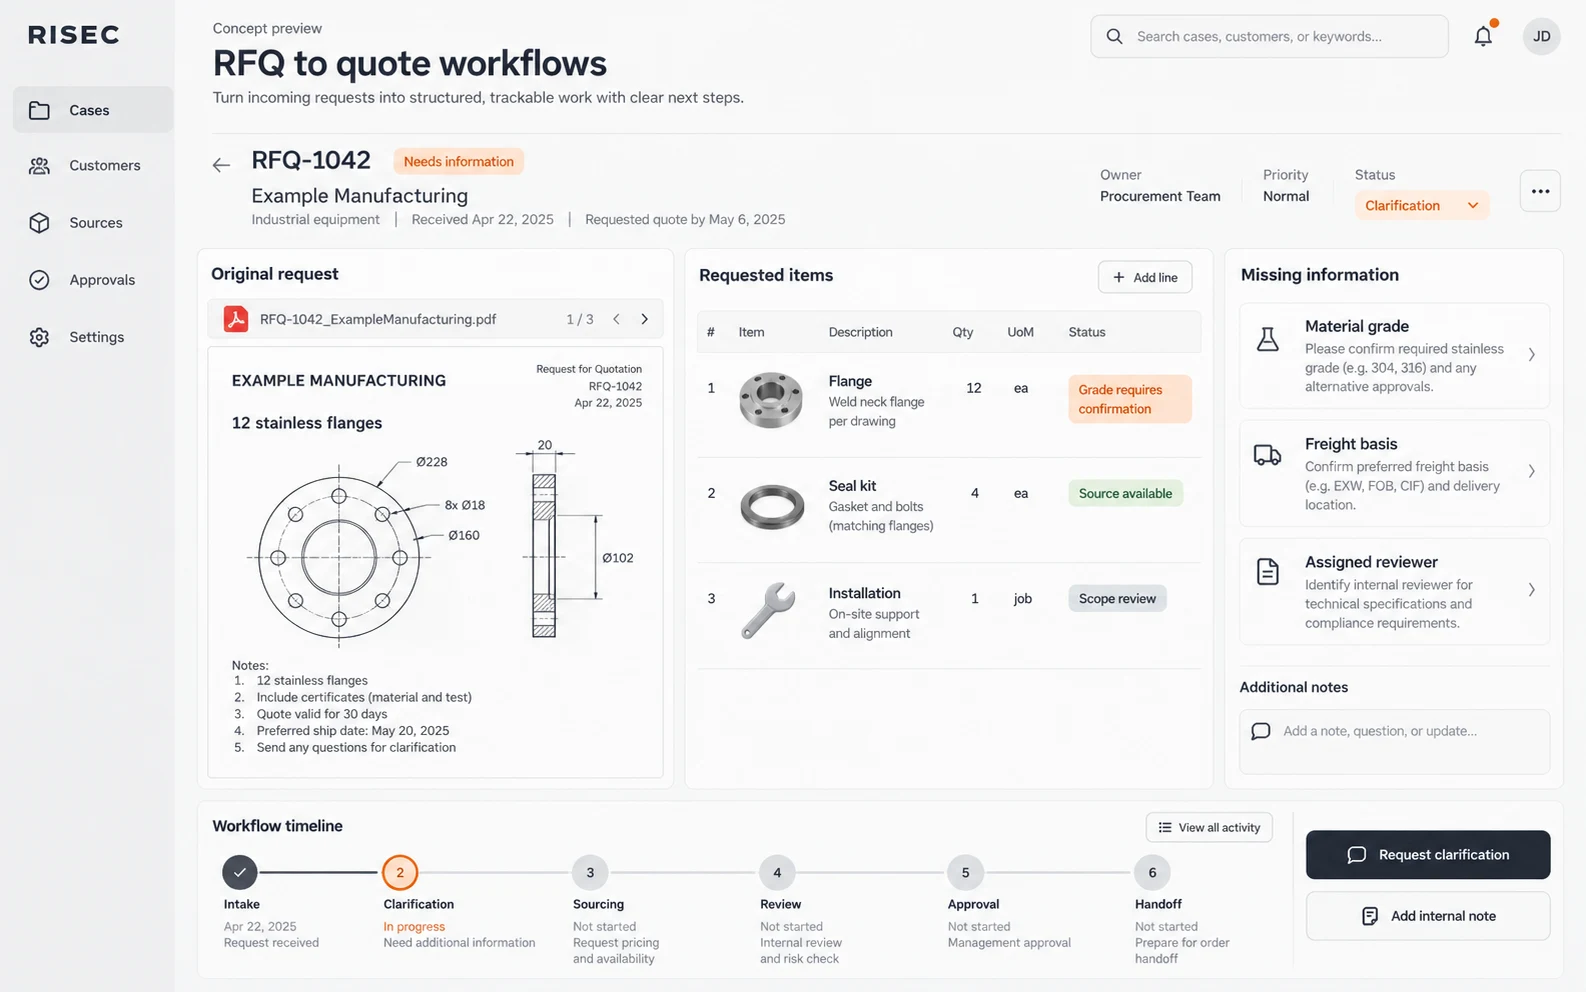The image size is (1586, 992).
Task: Click the Scope review status badge
Action: (x=1117, y=598)
